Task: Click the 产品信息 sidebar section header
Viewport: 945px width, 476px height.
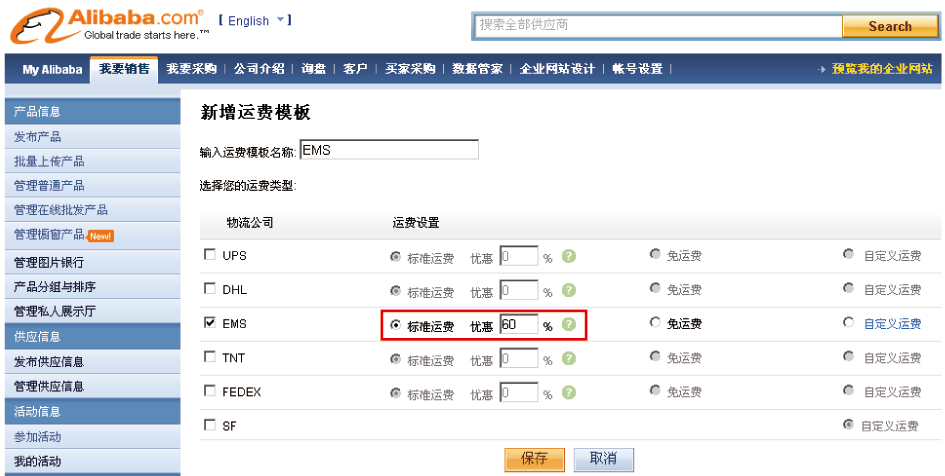Action: [x=92, y=111]
